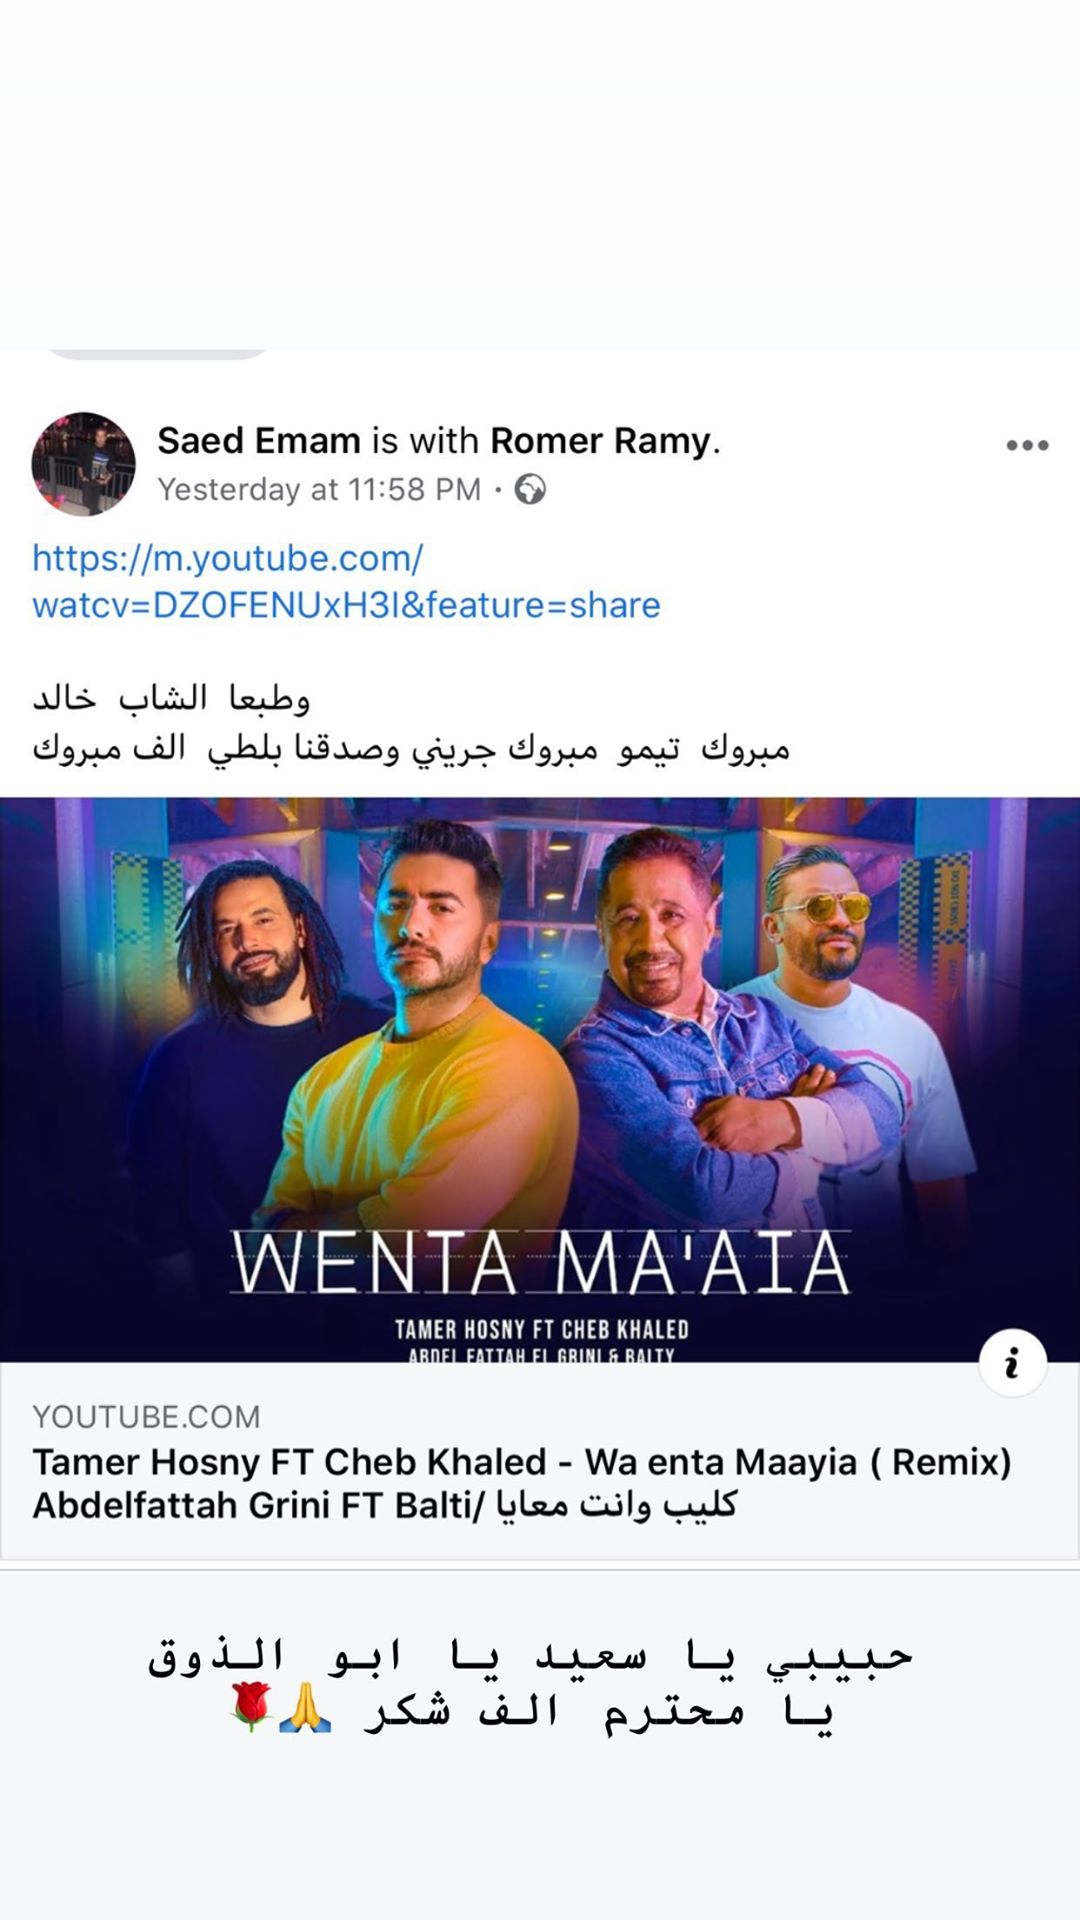Screen dimensions: 1080x1920
Task: Tap the Arabic thank-you story caption
Action: click(530, 1684)
